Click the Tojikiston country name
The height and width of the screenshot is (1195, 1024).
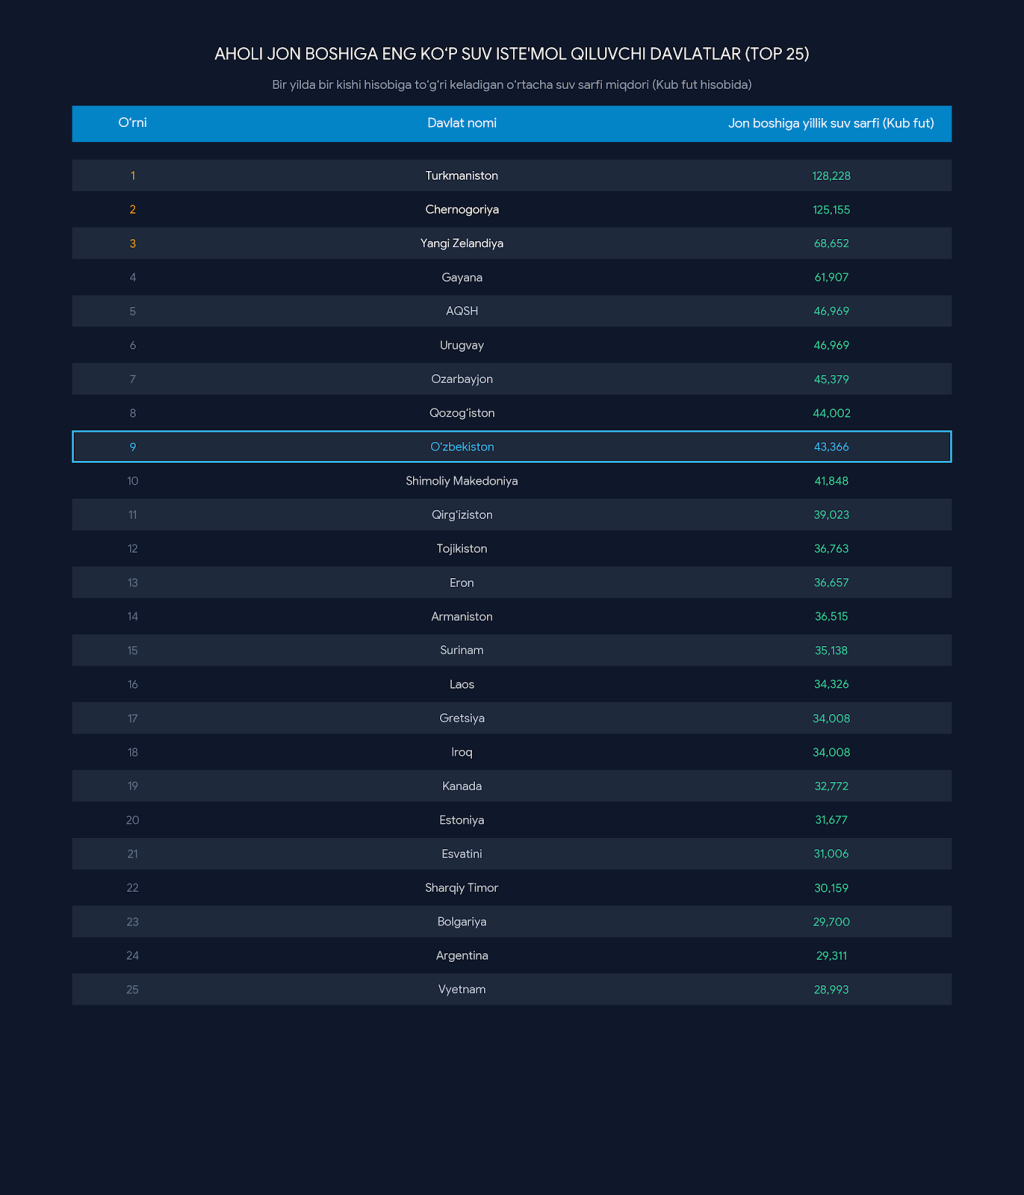tap(462, 549)
